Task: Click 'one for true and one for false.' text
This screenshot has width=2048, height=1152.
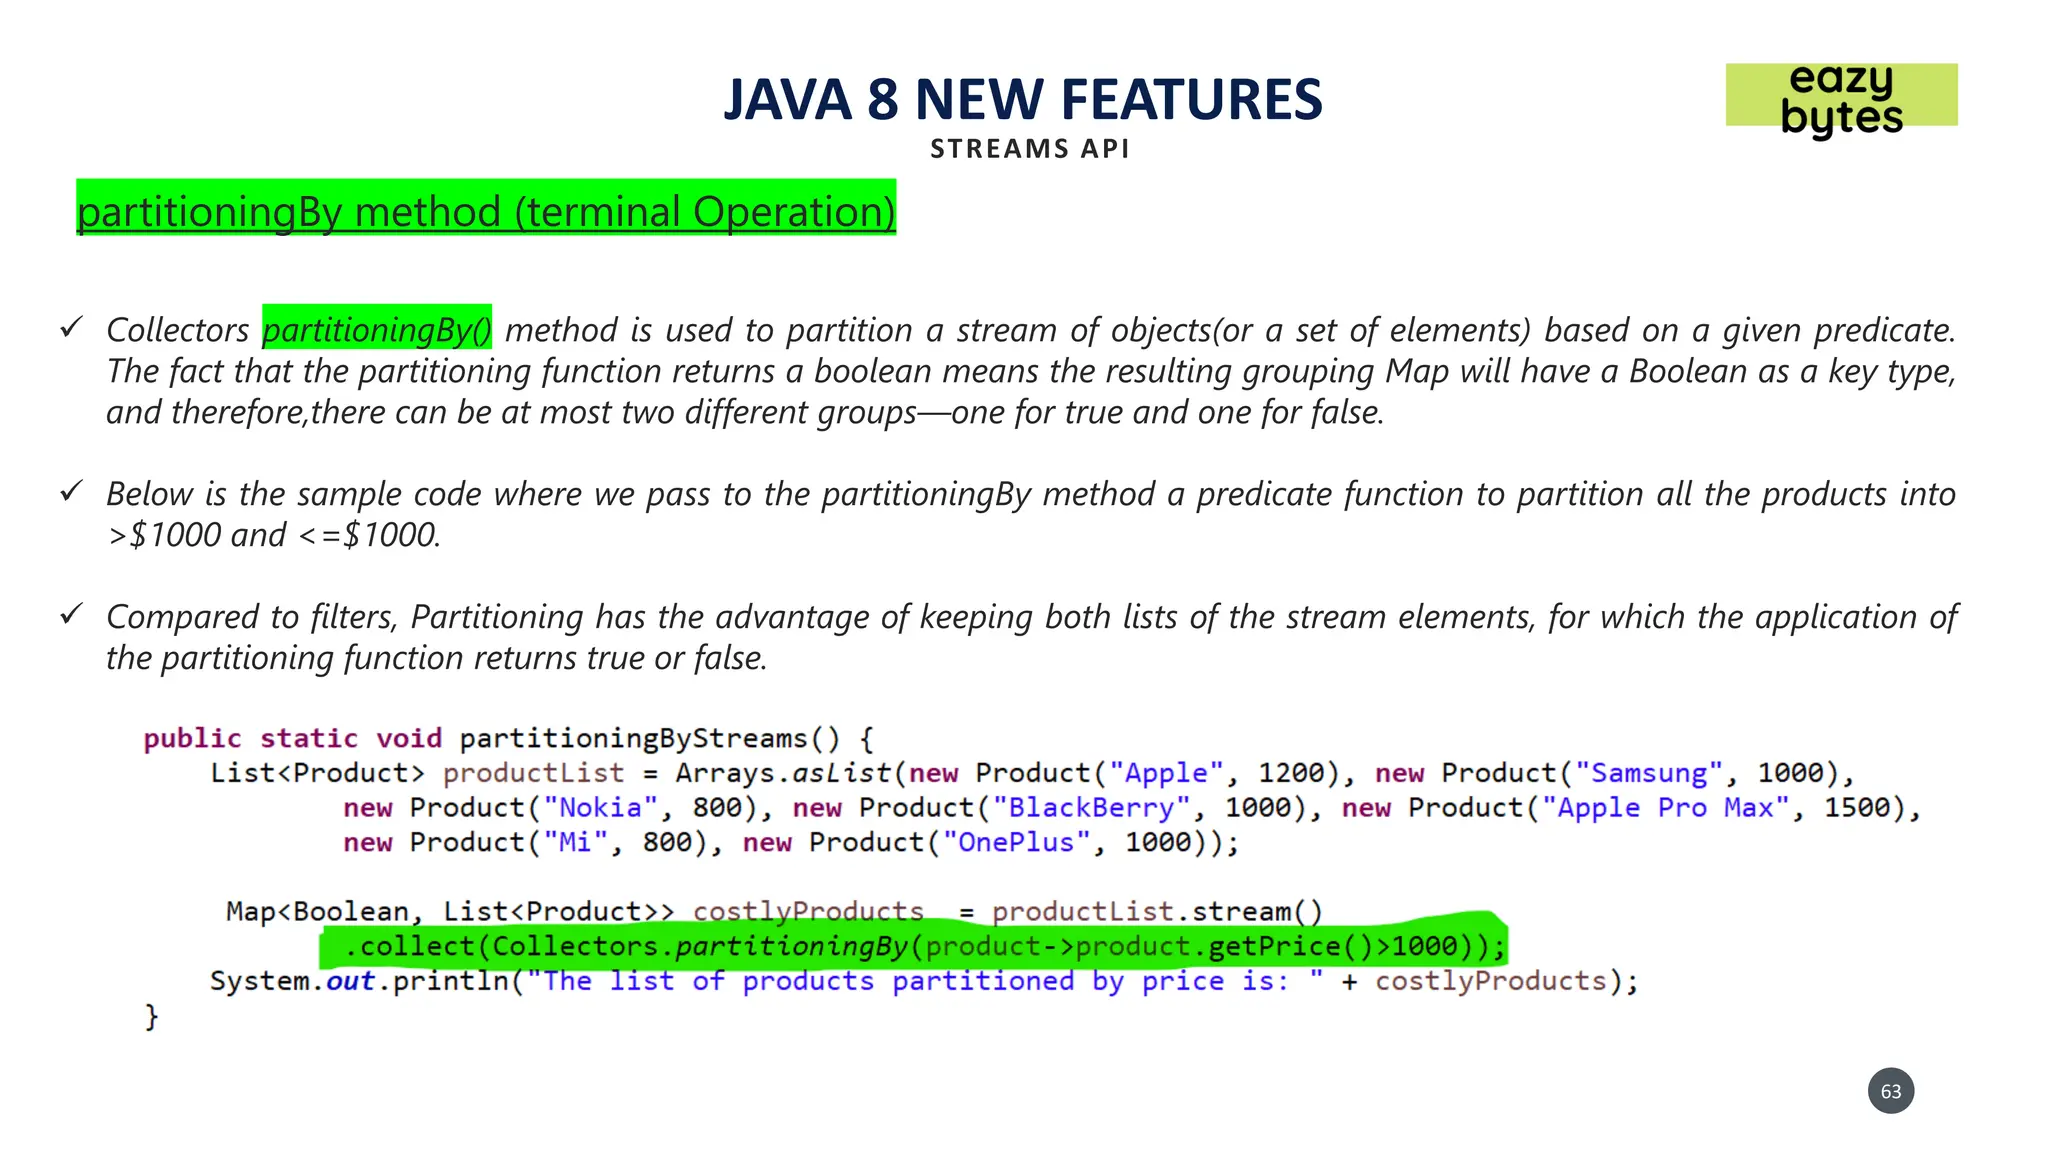Action: (x=1168, y=412)
